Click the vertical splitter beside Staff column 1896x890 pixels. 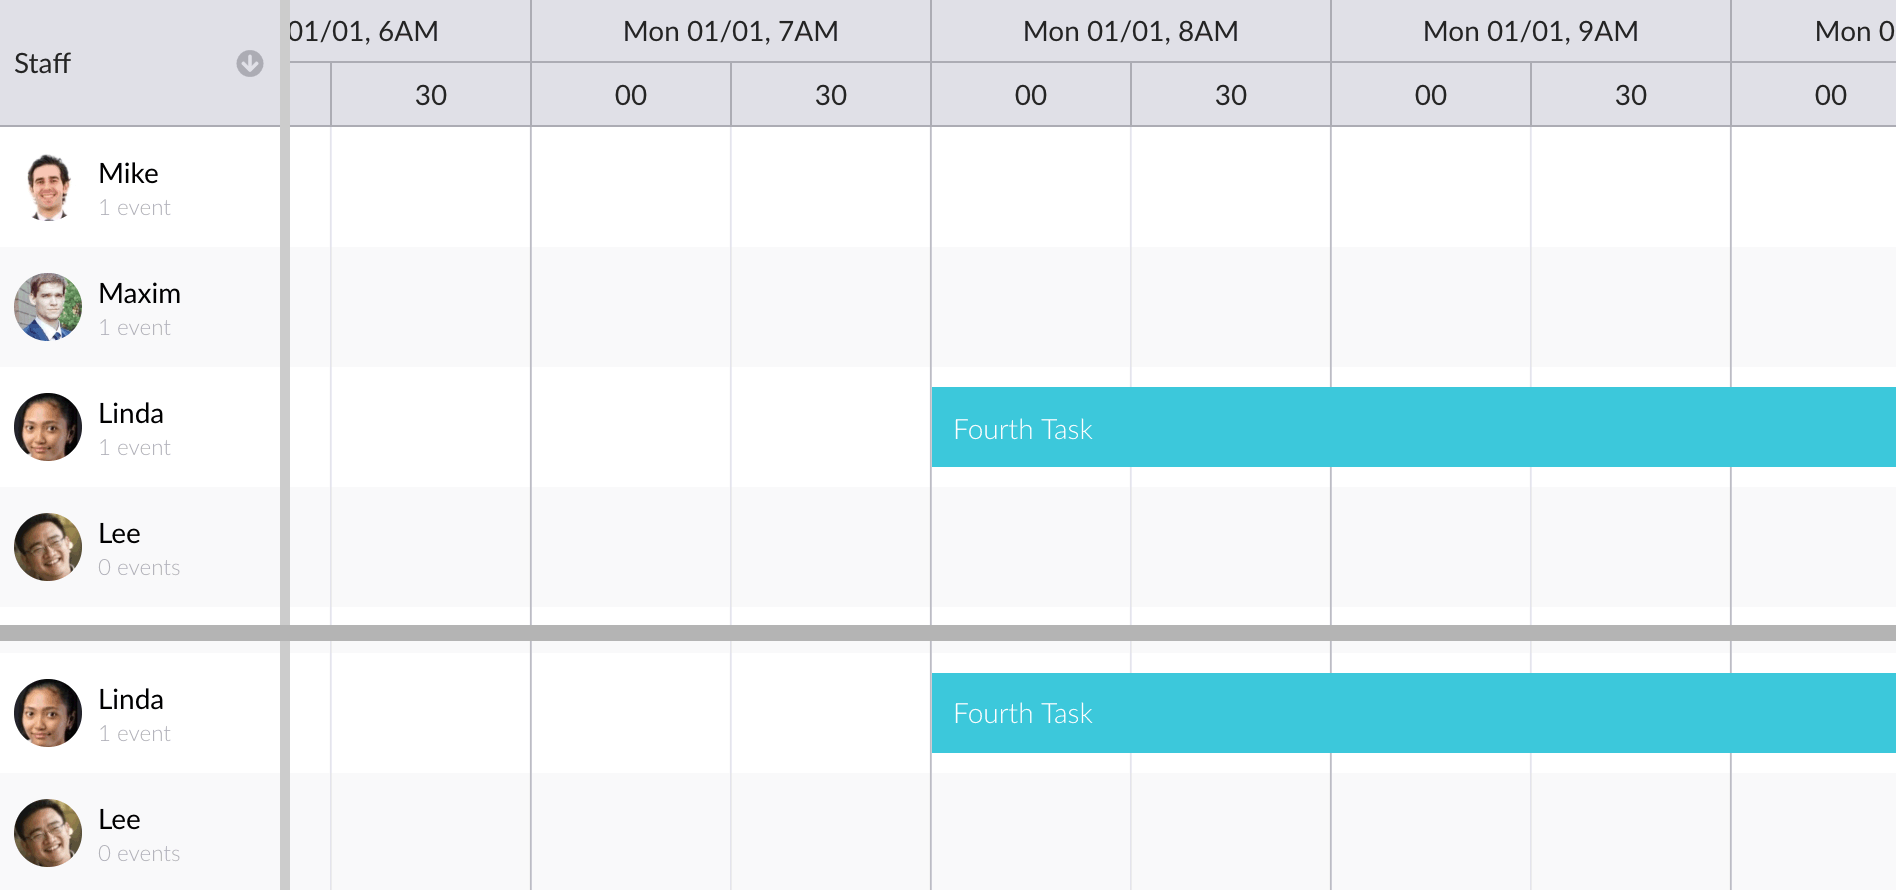[x=285, y=445]
